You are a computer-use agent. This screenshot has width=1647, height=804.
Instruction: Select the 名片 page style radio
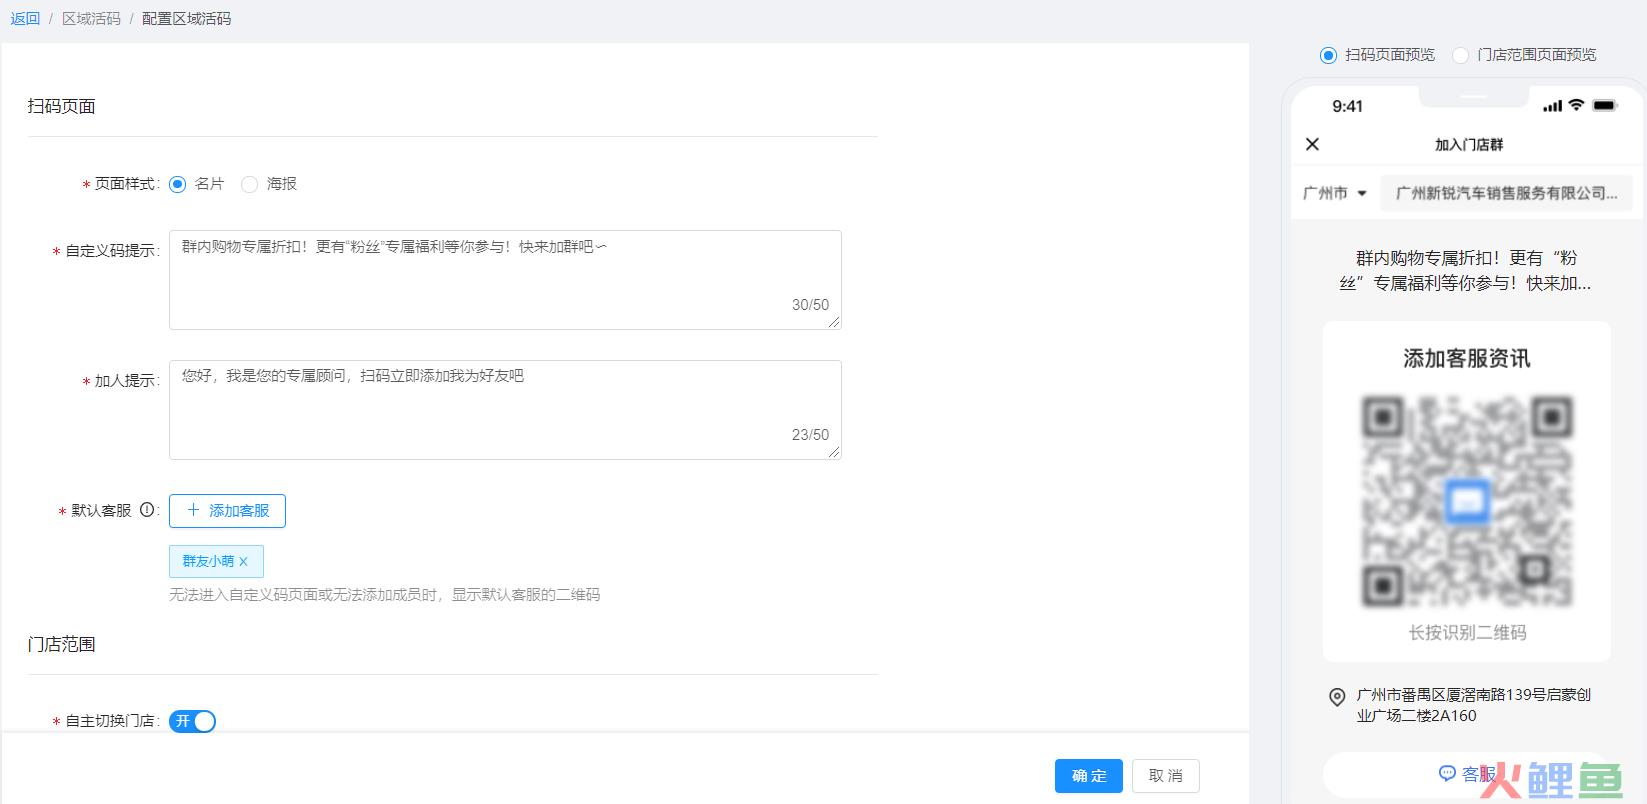point(177,184)
